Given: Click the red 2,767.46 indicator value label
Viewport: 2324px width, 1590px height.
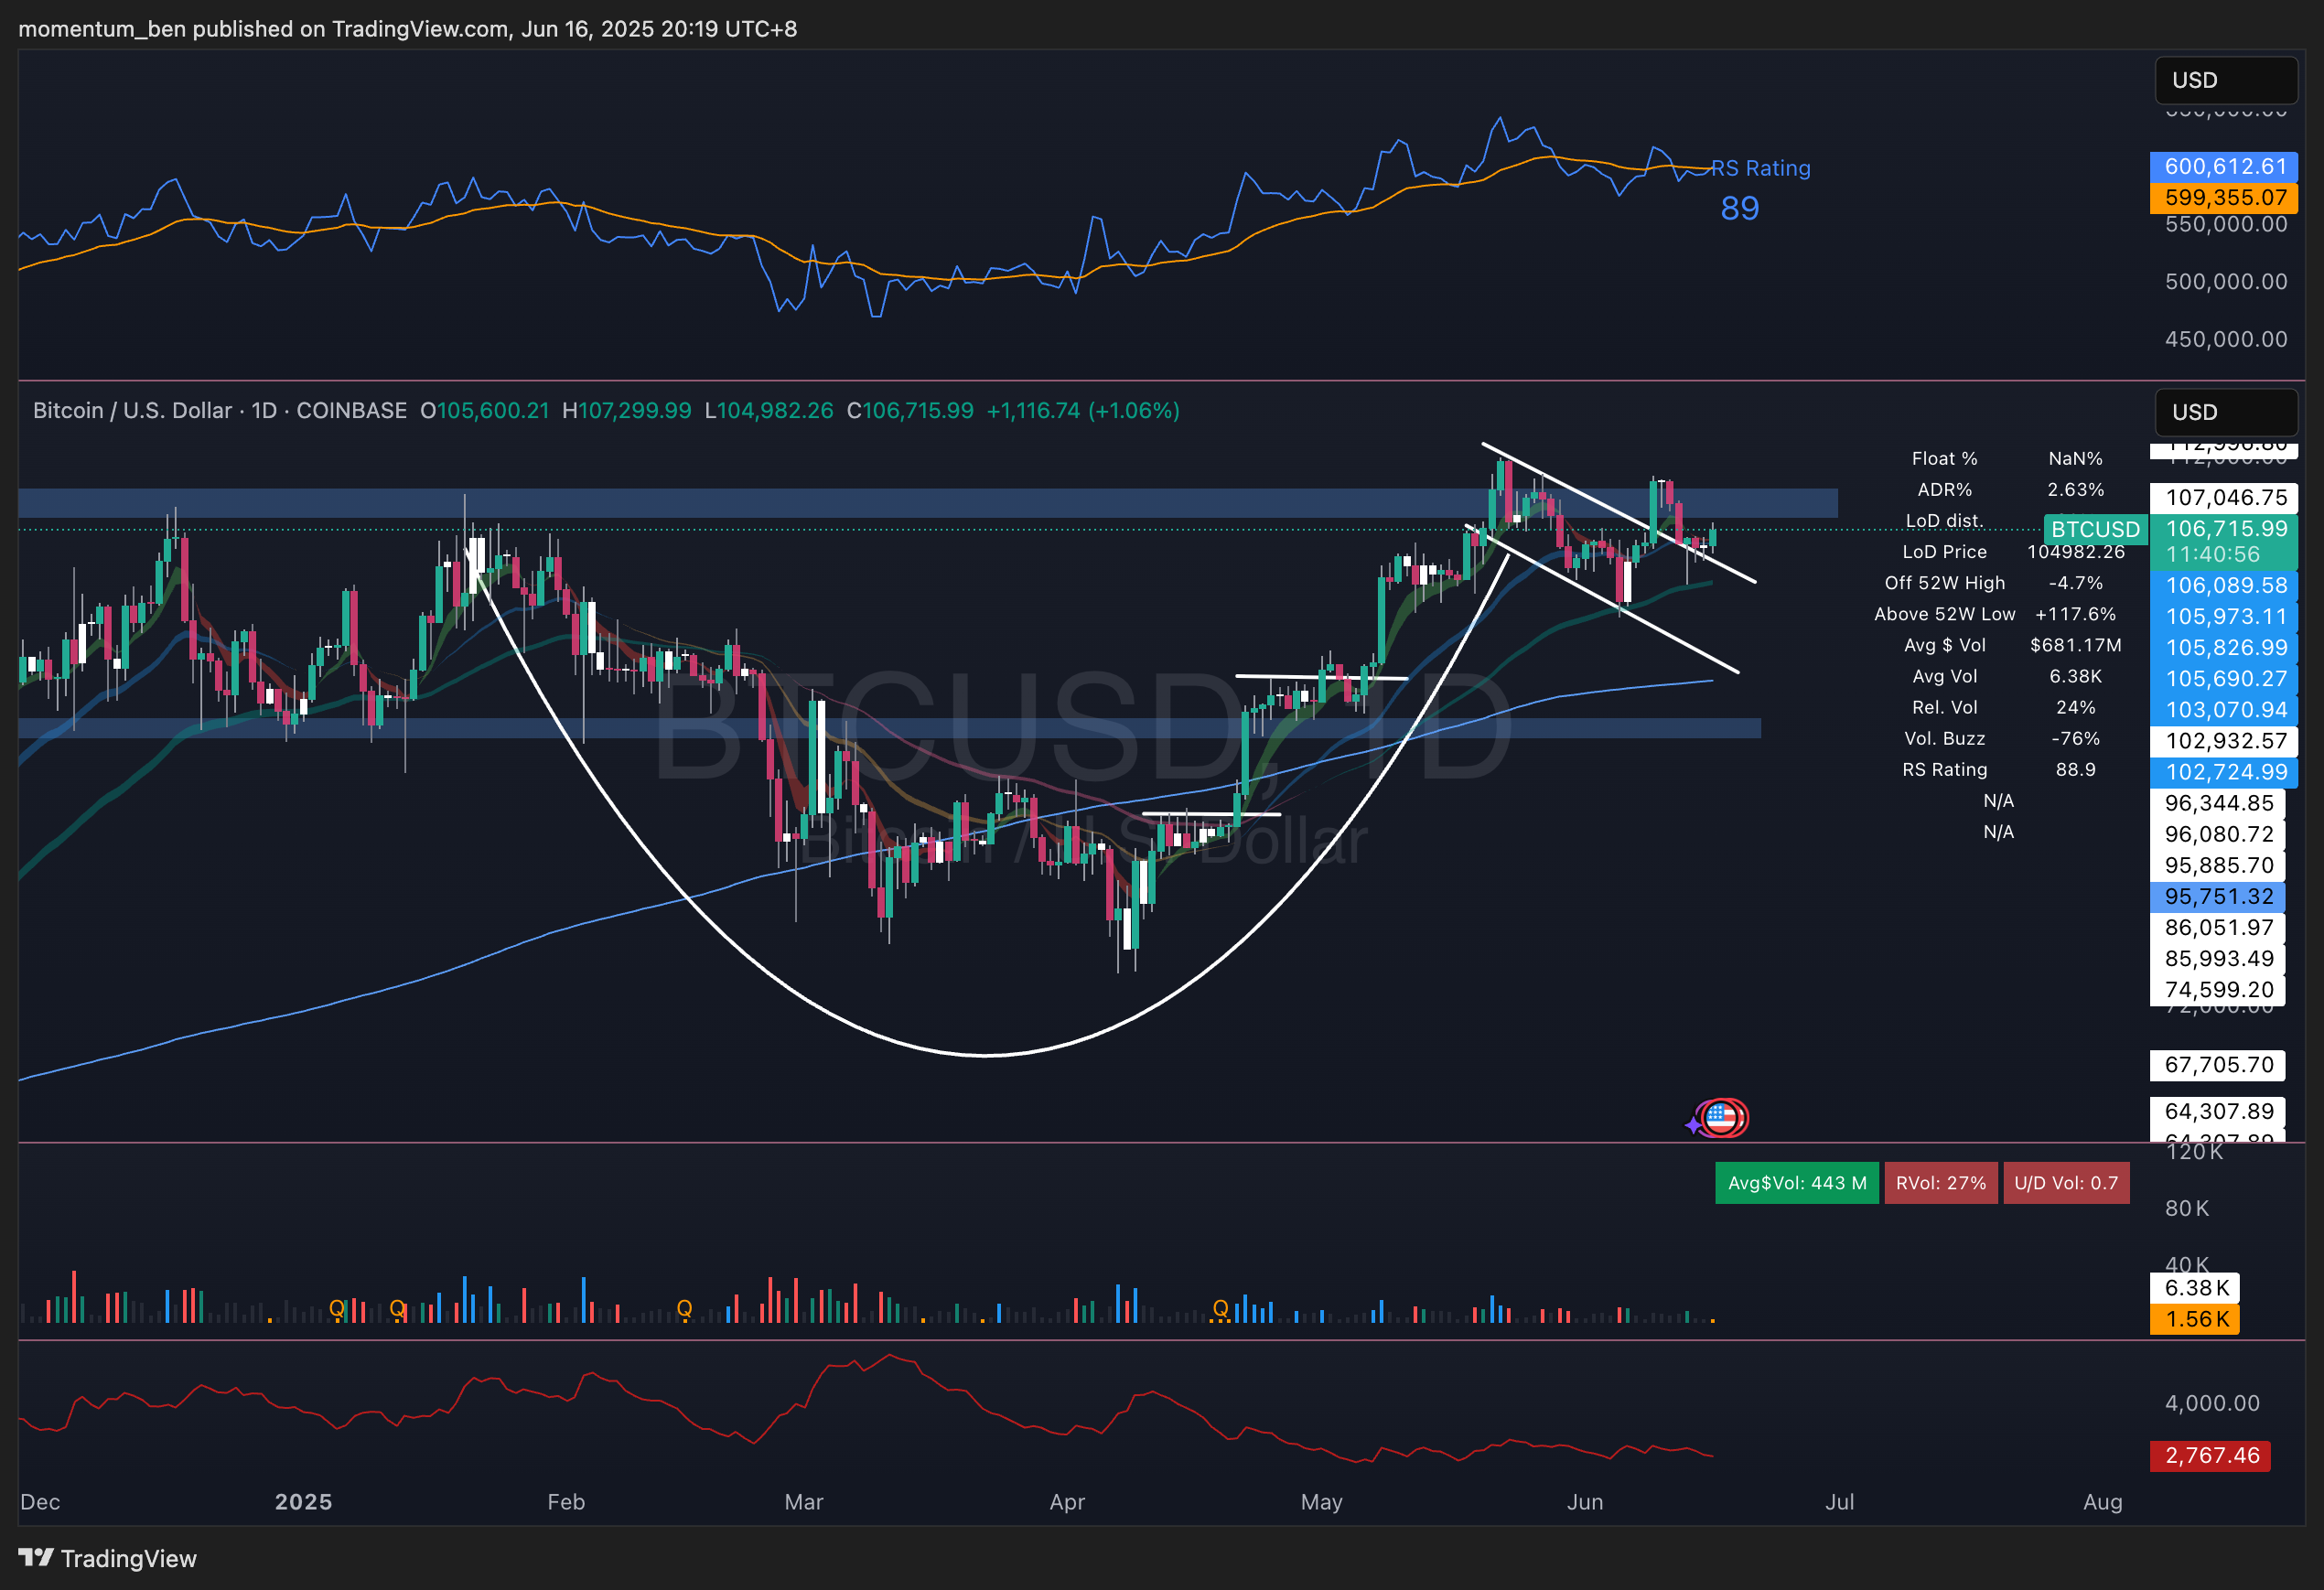Looking at the screenshot, I should (2210, 1455).
